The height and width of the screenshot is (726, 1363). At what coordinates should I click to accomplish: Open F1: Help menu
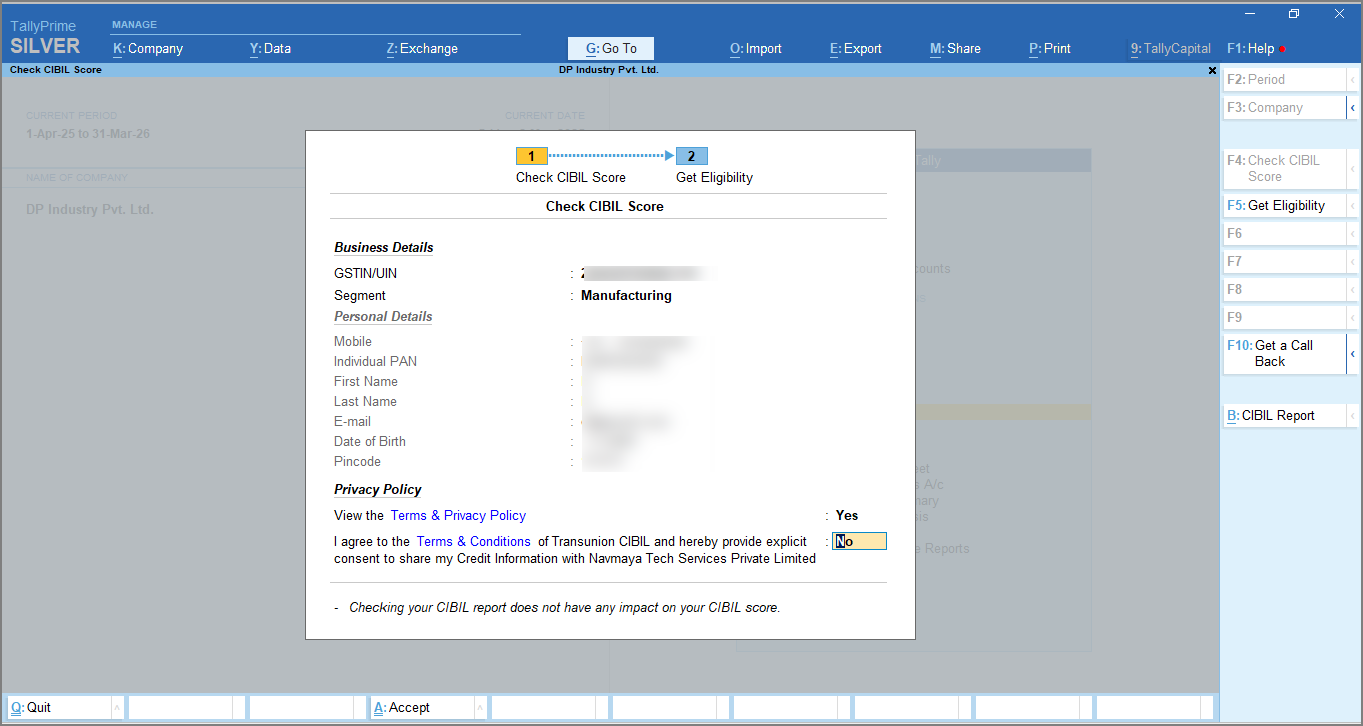tap(1250, 48)
